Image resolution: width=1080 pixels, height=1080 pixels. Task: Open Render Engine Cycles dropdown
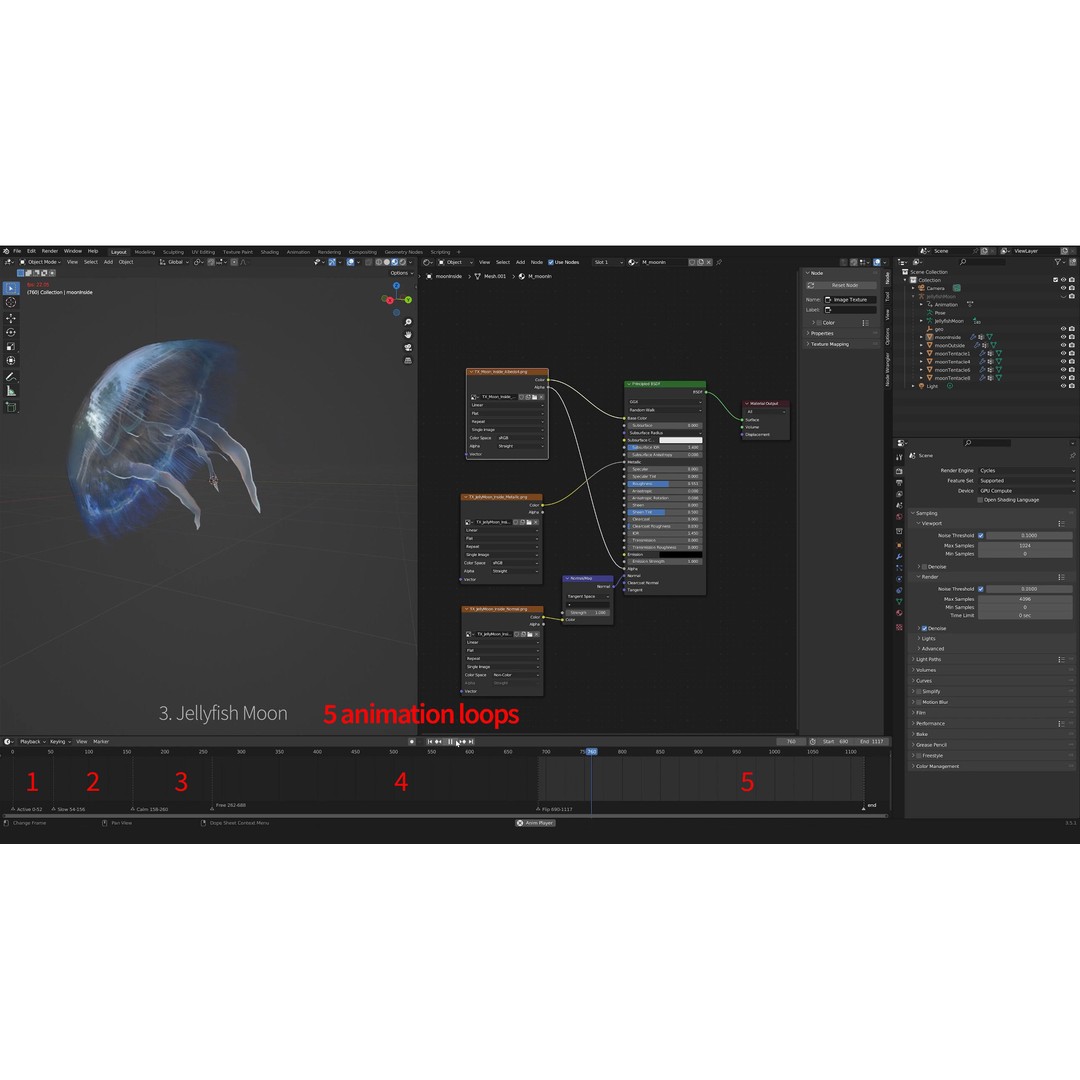[1026, 470]
